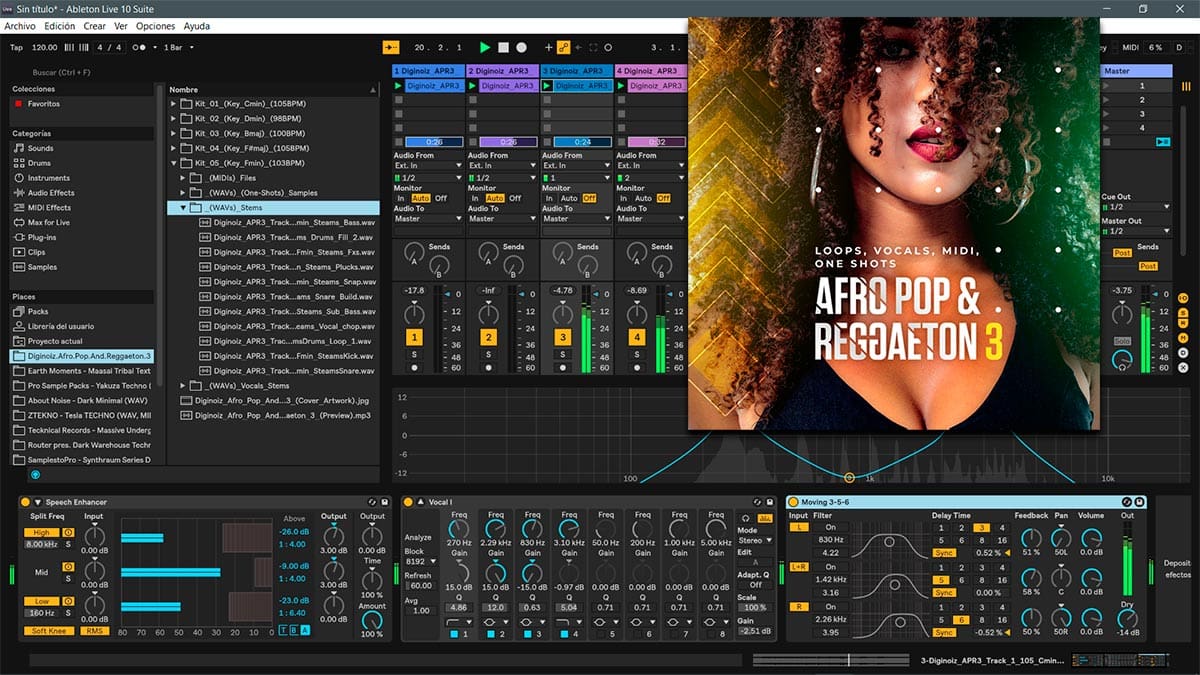
Task: Select the Samples category icon
Action: point(19,267)
